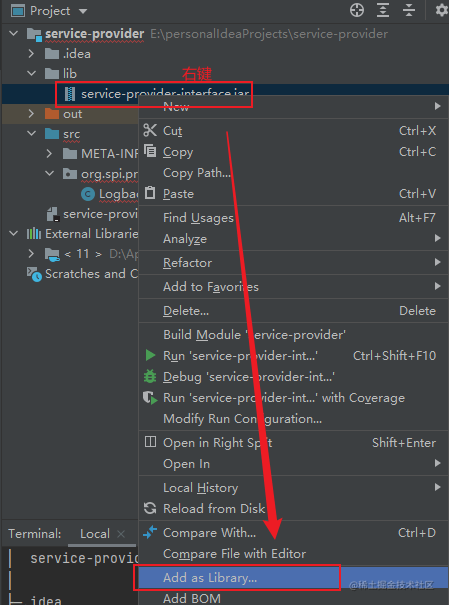Click the Reload from Disk refresh icon

click(x=150, y=508)
